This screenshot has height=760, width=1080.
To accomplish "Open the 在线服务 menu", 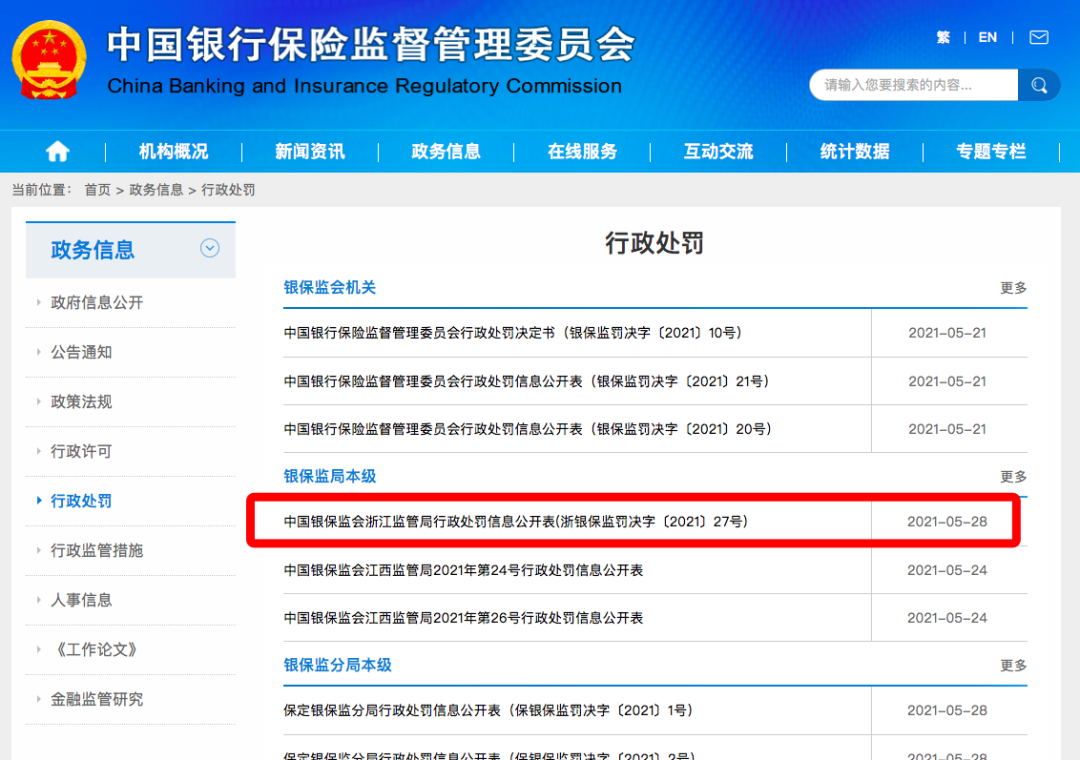I will tap(582, 151).
